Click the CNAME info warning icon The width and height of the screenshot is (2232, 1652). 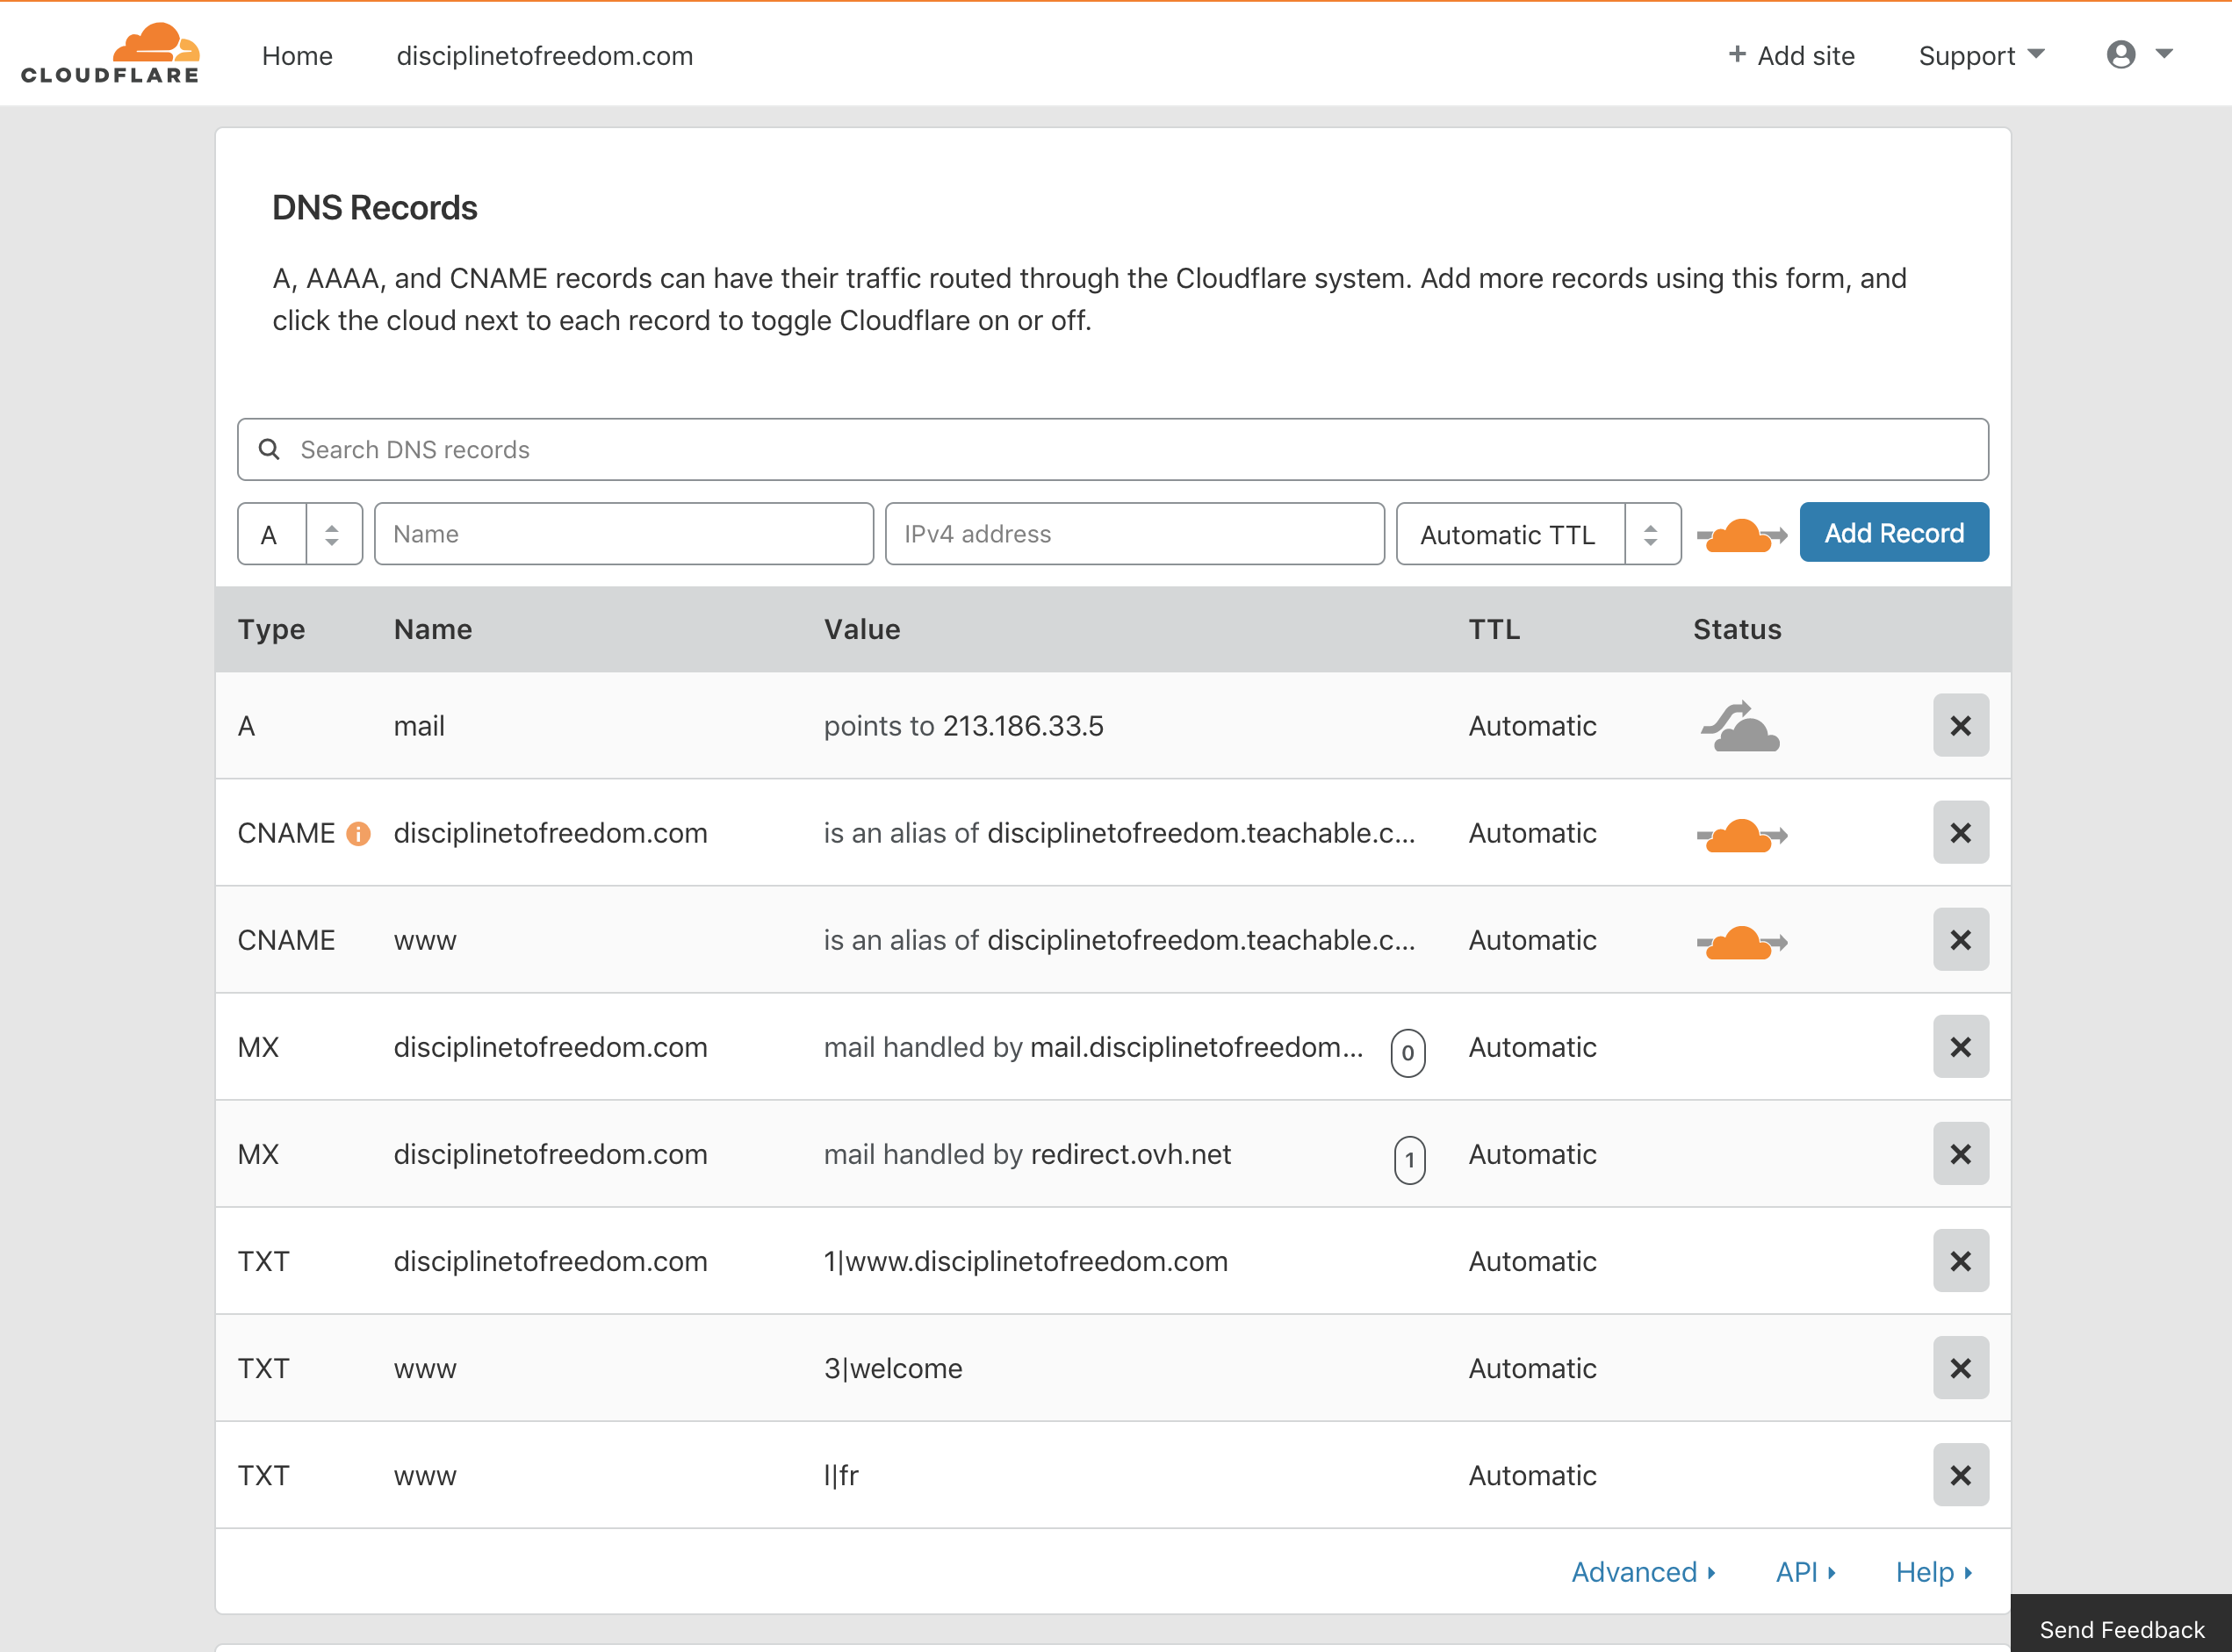point(358,834)
